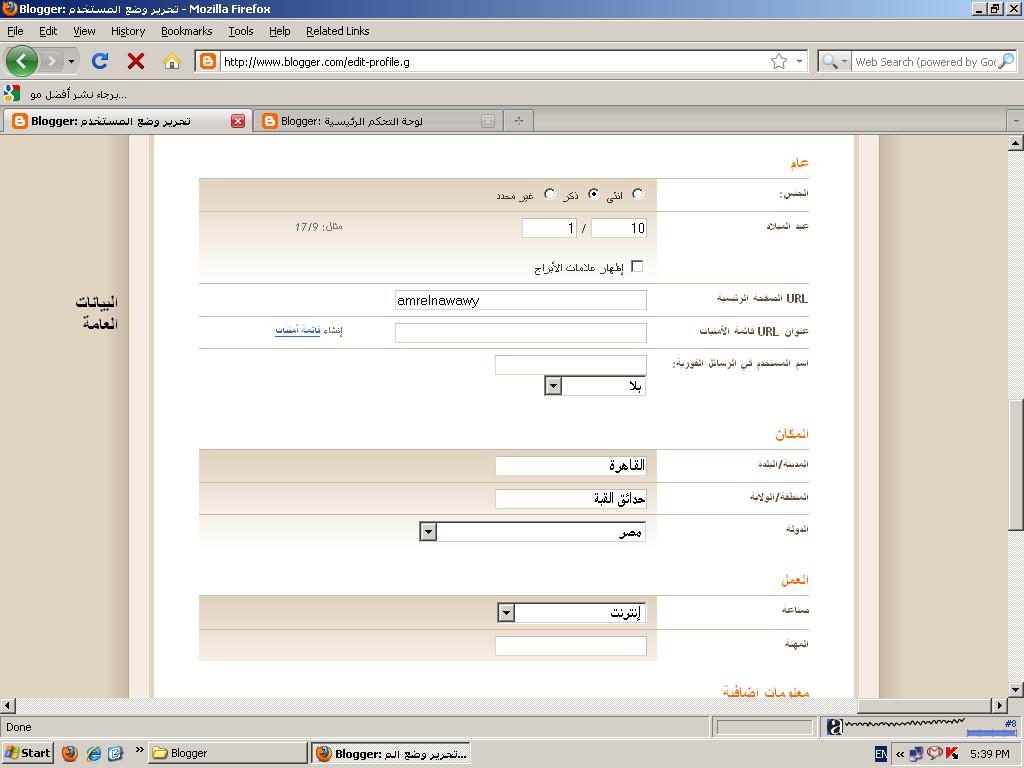Open the View menu
This screenshot has width=1024, height=768.
pyautogui.click(x=84, y=31)
